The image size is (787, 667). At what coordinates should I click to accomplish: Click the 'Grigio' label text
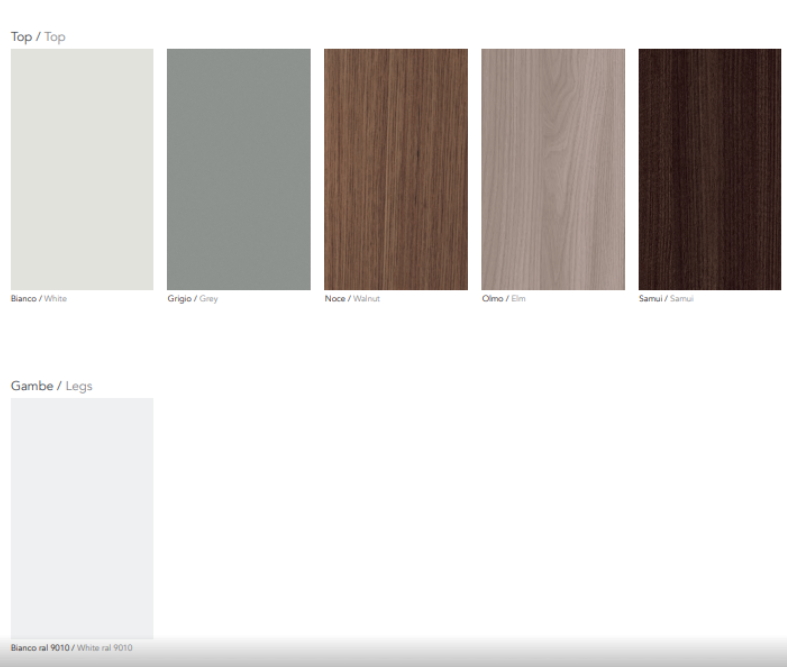pos(179,299)
